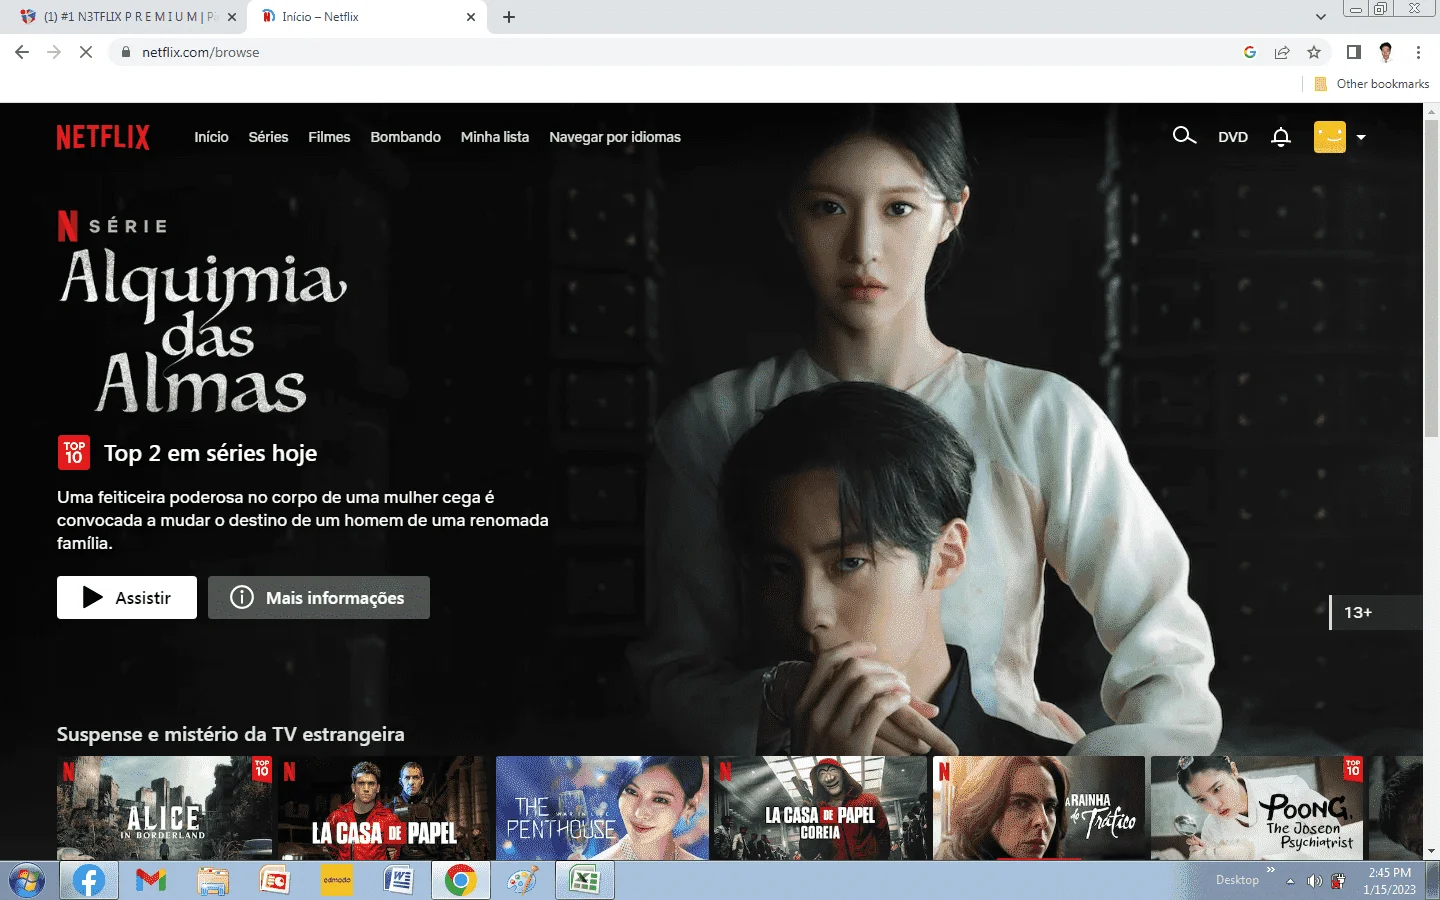Open Paint from the taskbar
The height and width of the screenshot is (900, 1440).
point(522,881)
